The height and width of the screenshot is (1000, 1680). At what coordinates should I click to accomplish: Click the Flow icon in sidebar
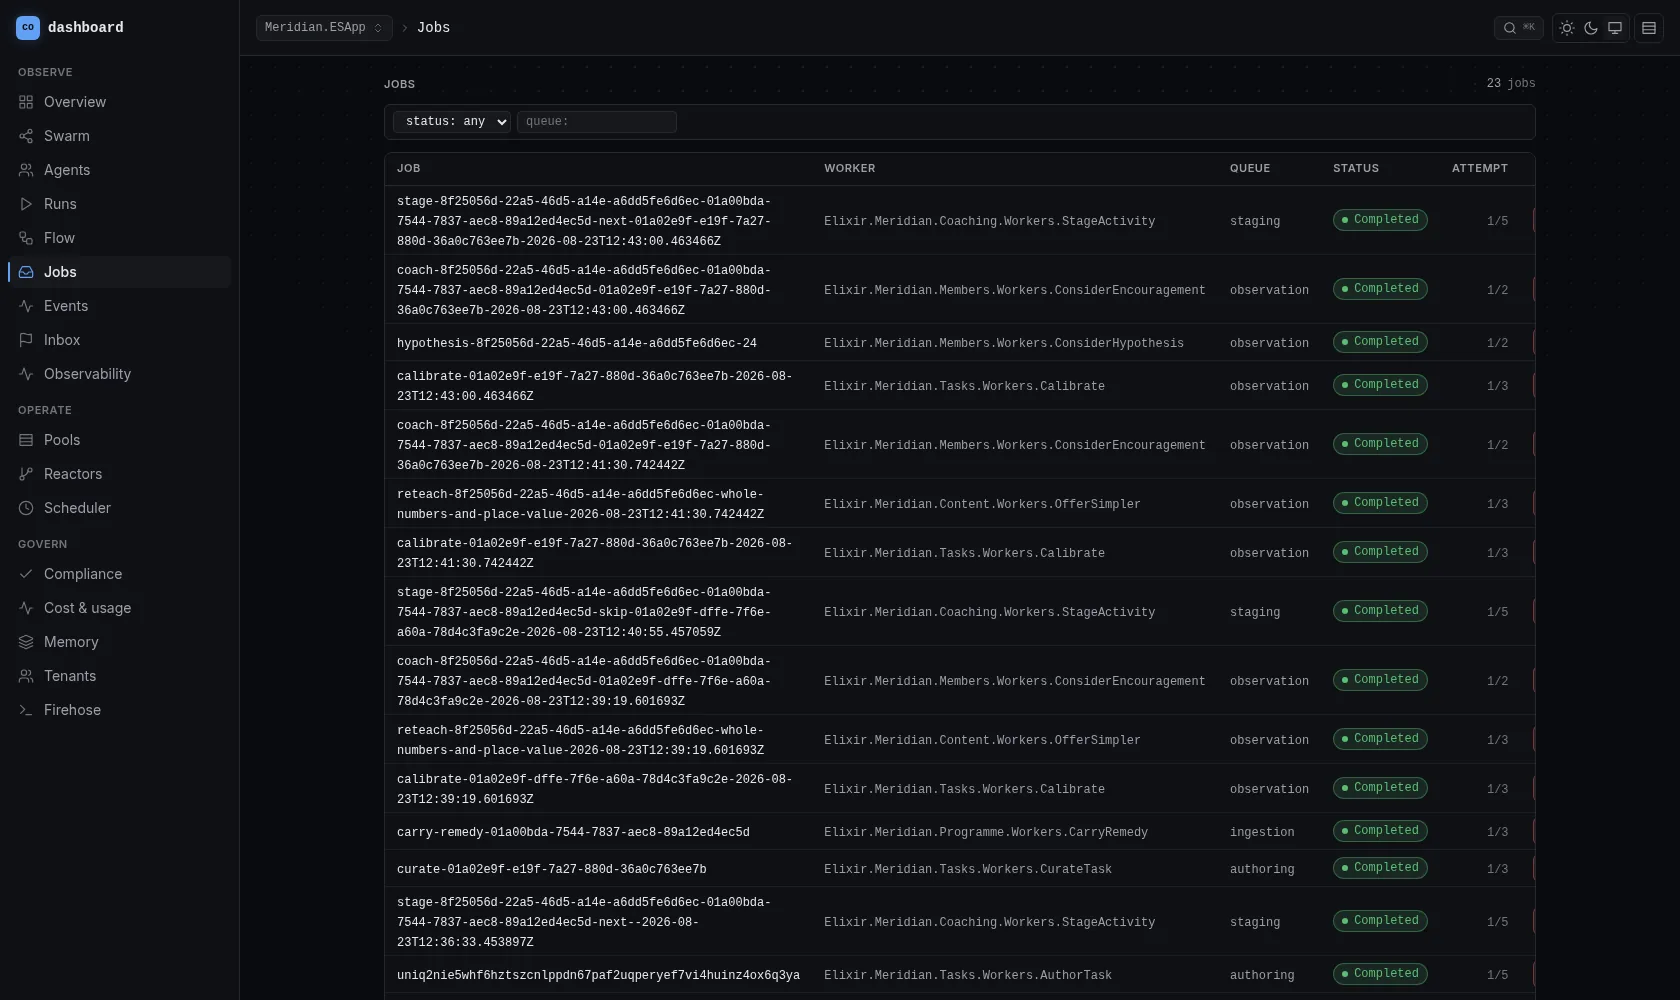[26, 238]
